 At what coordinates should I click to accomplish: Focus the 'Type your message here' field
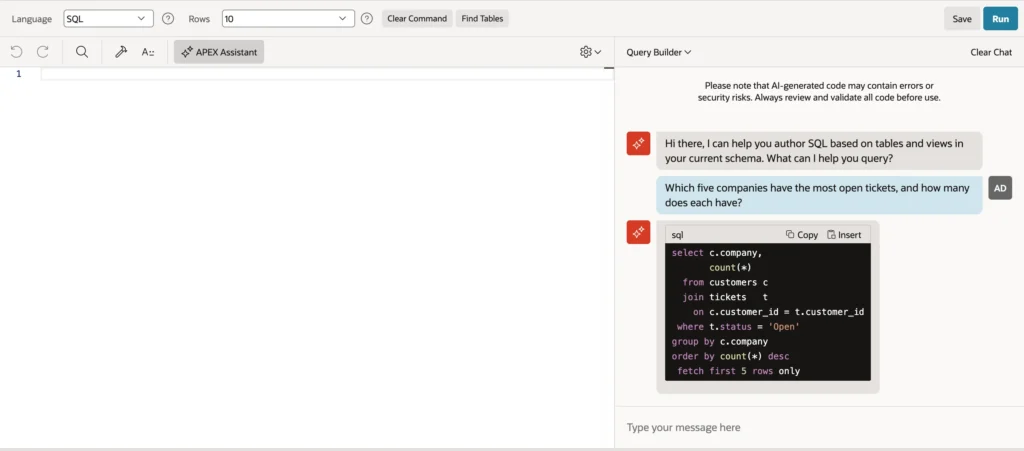click(x=819, y=428)
